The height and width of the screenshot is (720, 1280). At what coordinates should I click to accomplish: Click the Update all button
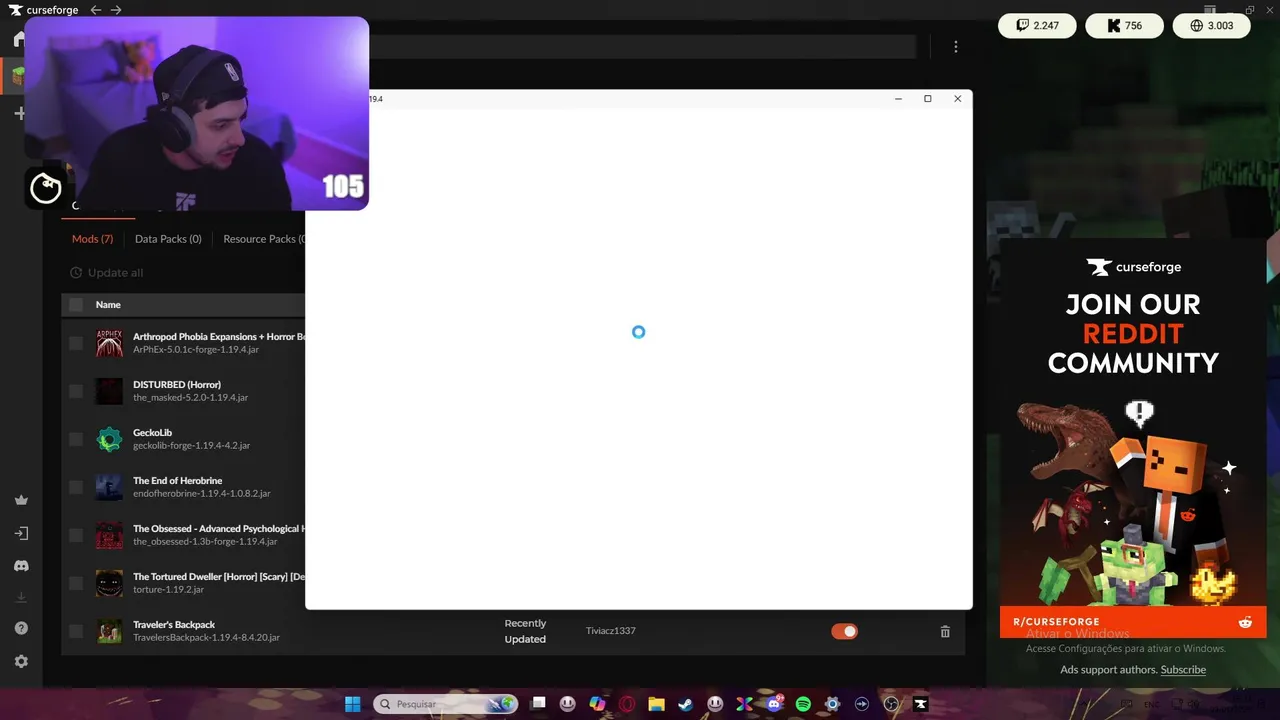[106, 273]
